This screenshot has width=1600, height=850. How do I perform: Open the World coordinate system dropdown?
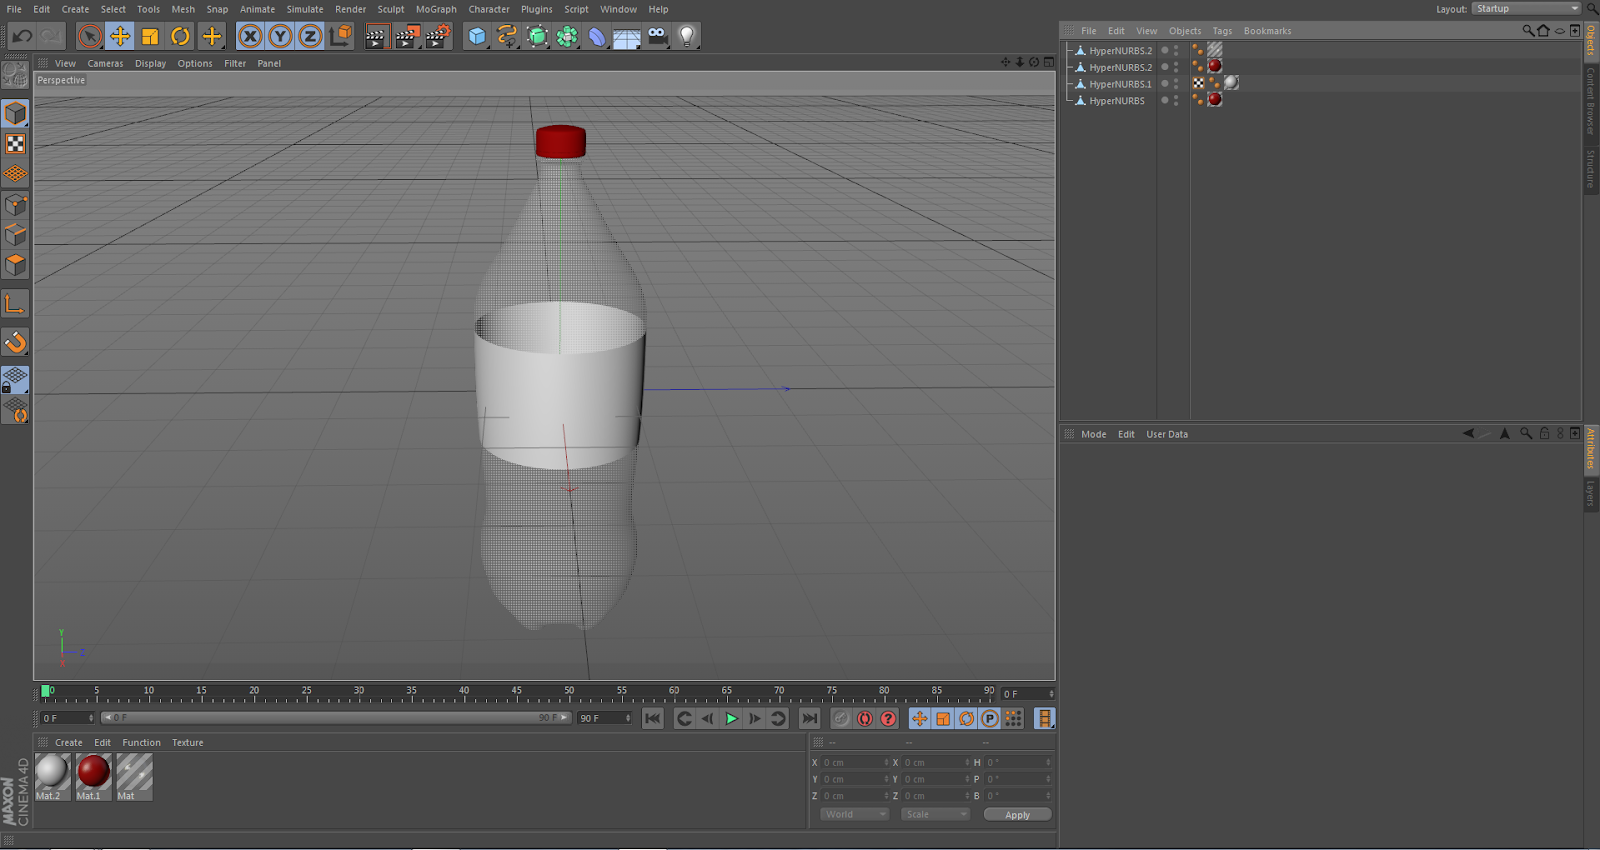coord(854,814)
